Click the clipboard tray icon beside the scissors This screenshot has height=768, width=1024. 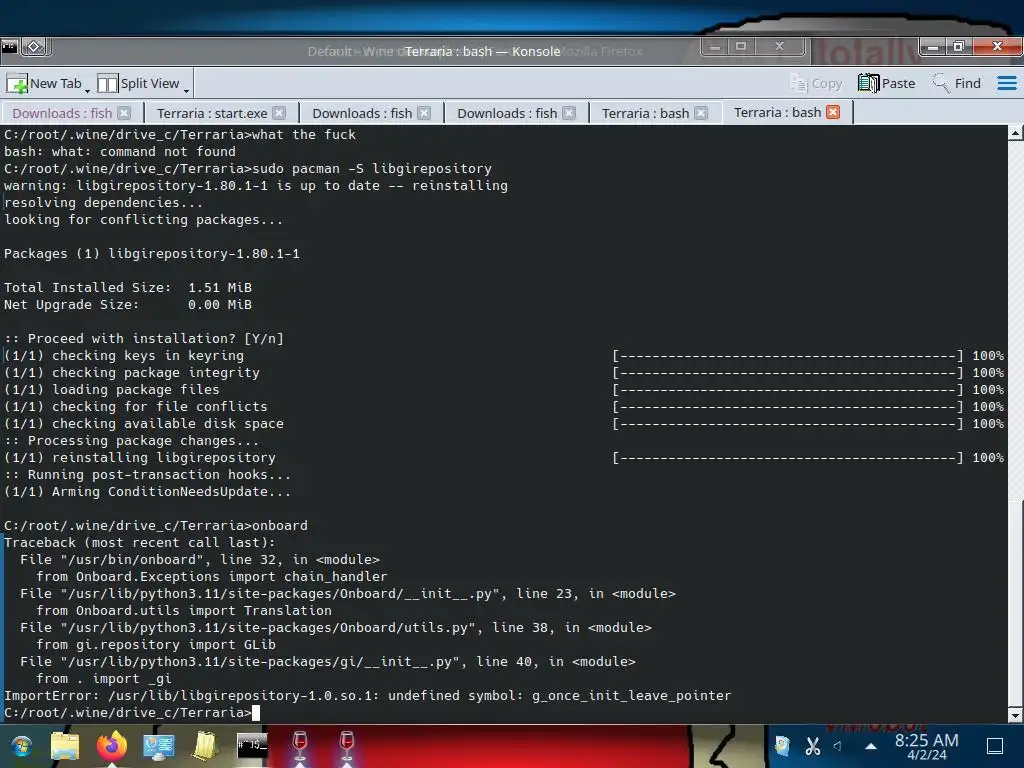(x=782, y=745)
